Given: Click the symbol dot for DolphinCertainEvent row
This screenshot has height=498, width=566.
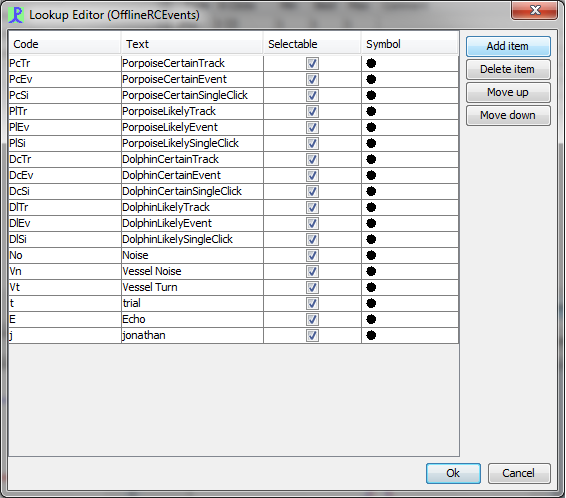Looking at the screenshot, I should pyautogui.click(x=371, y=175).
